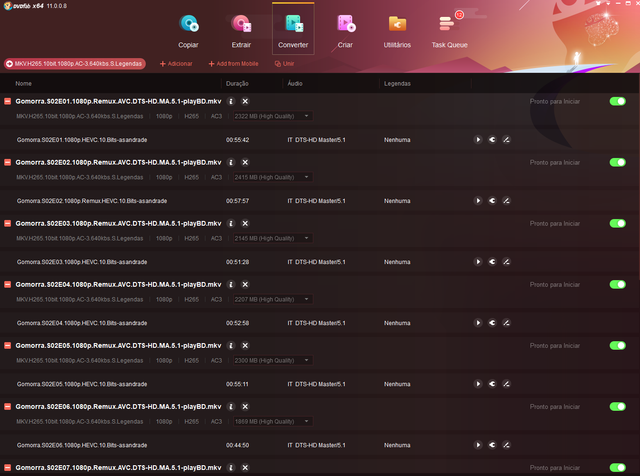Viewport: 640px width, 476px height.
Task: Open video edit for S02E02 title row
Action: (506, 201)
